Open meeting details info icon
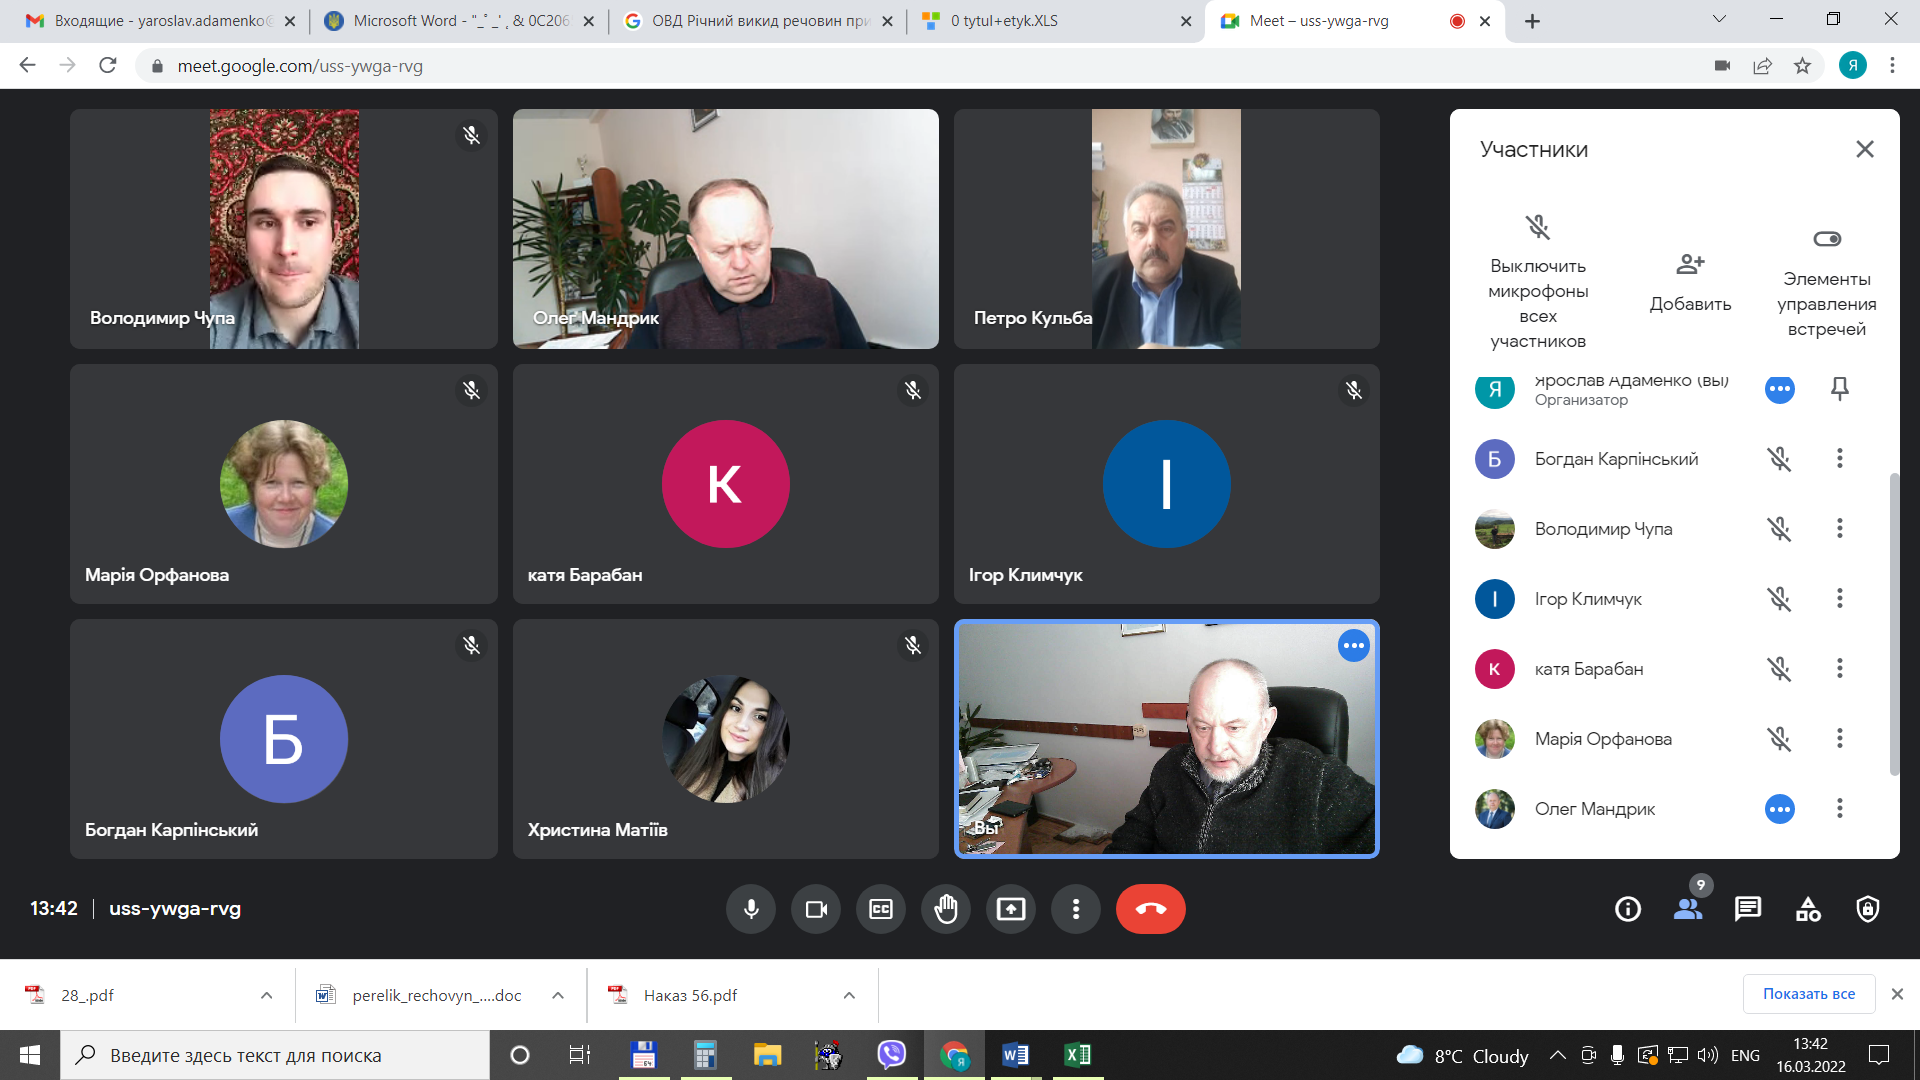 pos(1627,909)
